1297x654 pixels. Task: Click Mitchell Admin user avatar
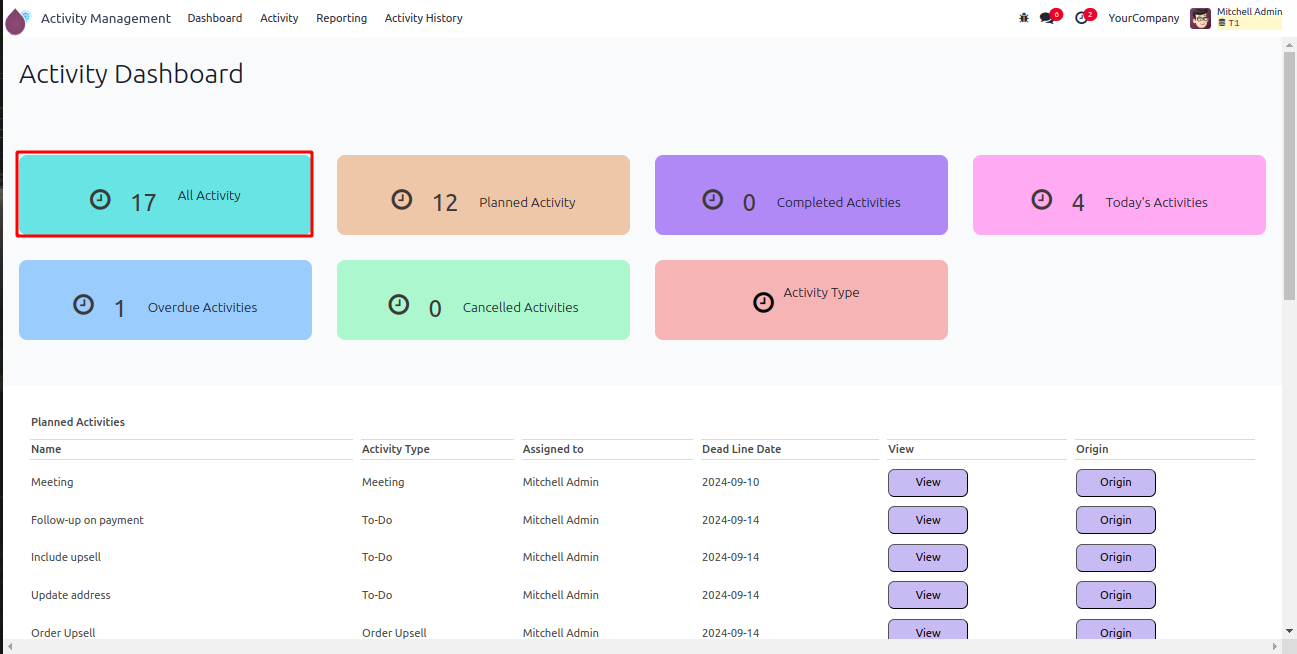click(1200, 18)
